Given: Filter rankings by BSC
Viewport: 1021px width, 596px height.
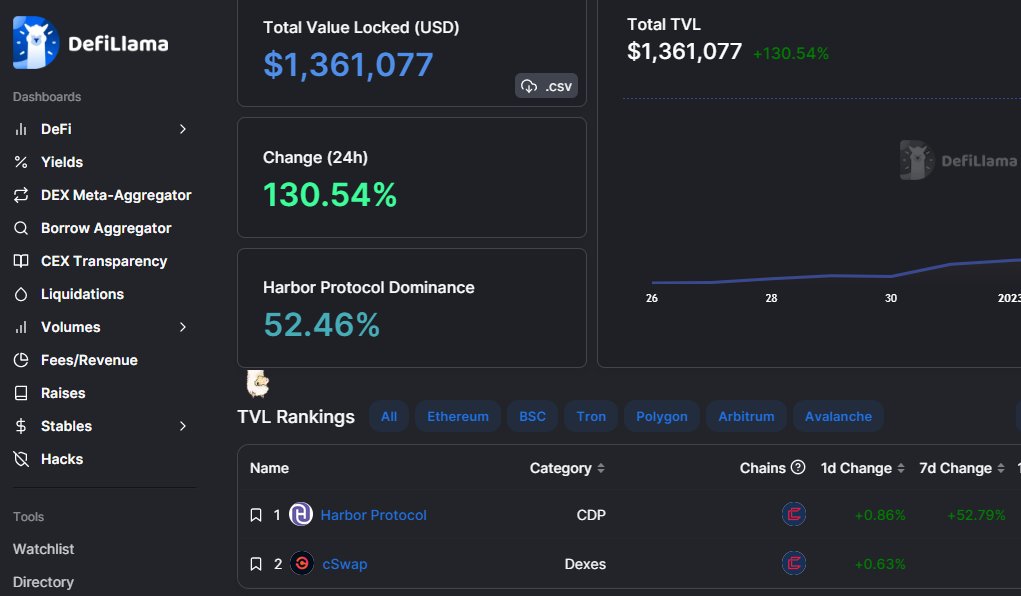Looking at the screenshot, I should (x=532, y=416).
